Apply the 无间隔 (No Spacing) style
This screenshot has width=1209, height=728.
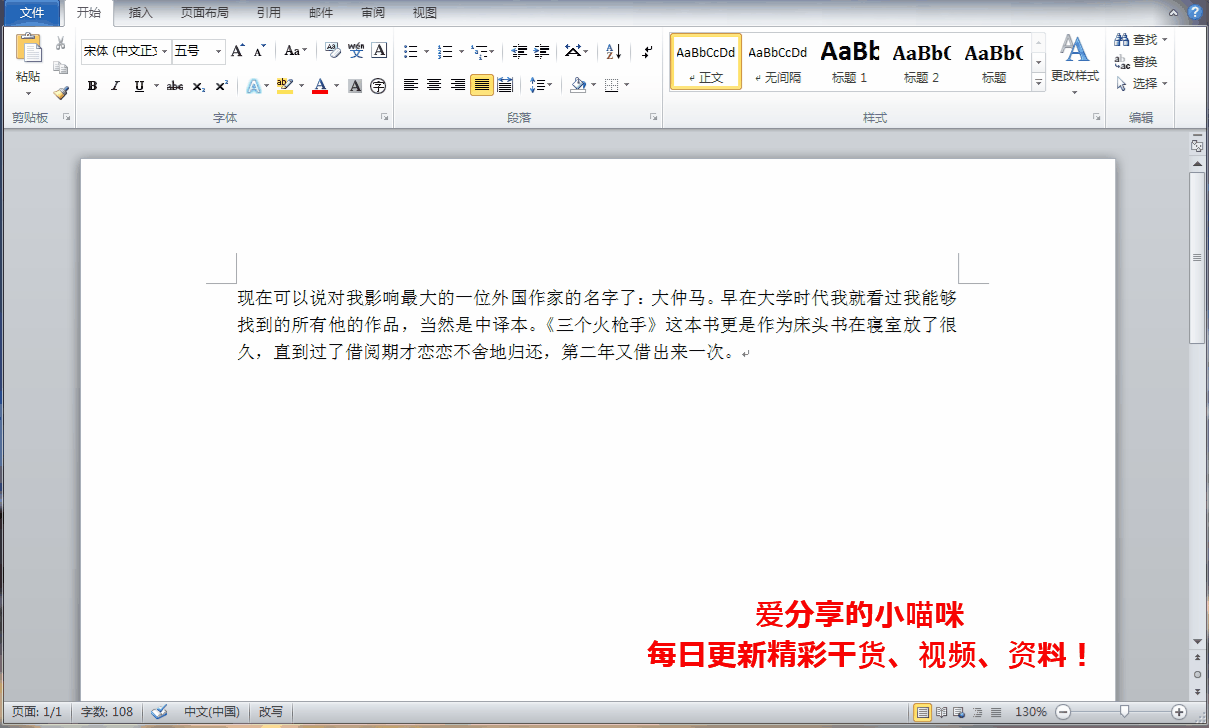click(x=778, y=61)
